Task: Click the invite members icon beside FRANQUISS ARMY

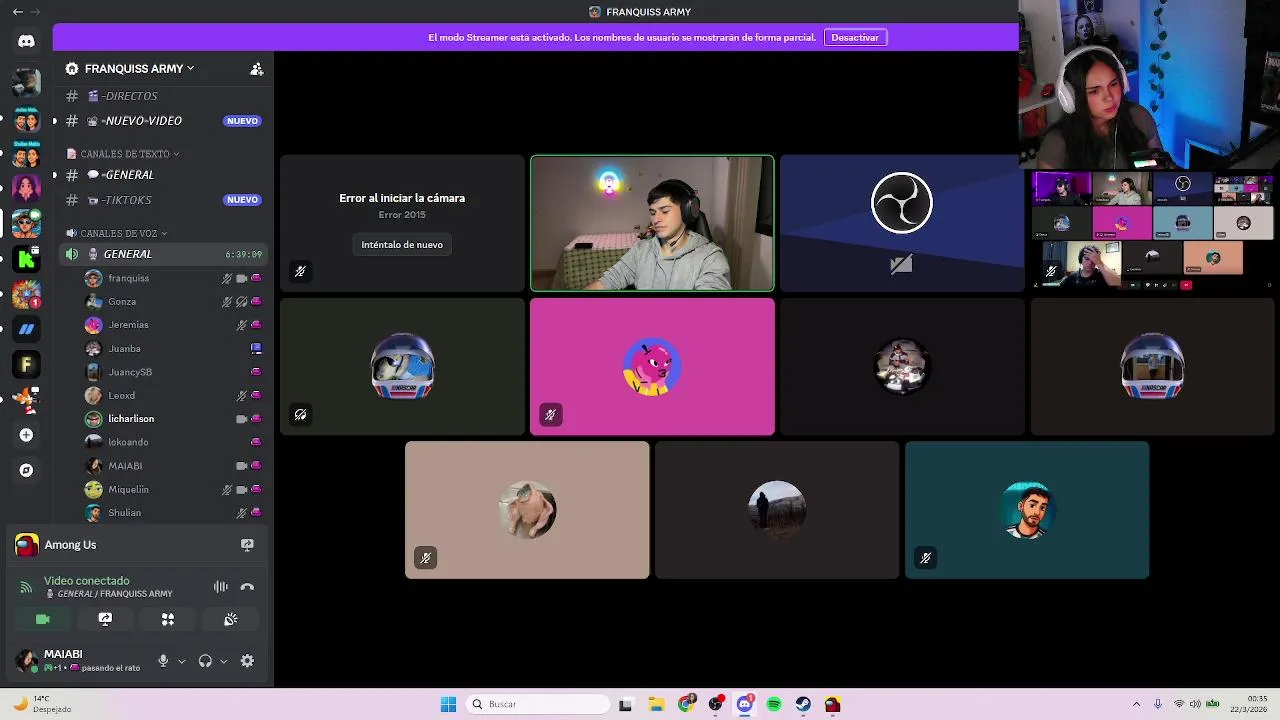Action: (256, 69)
